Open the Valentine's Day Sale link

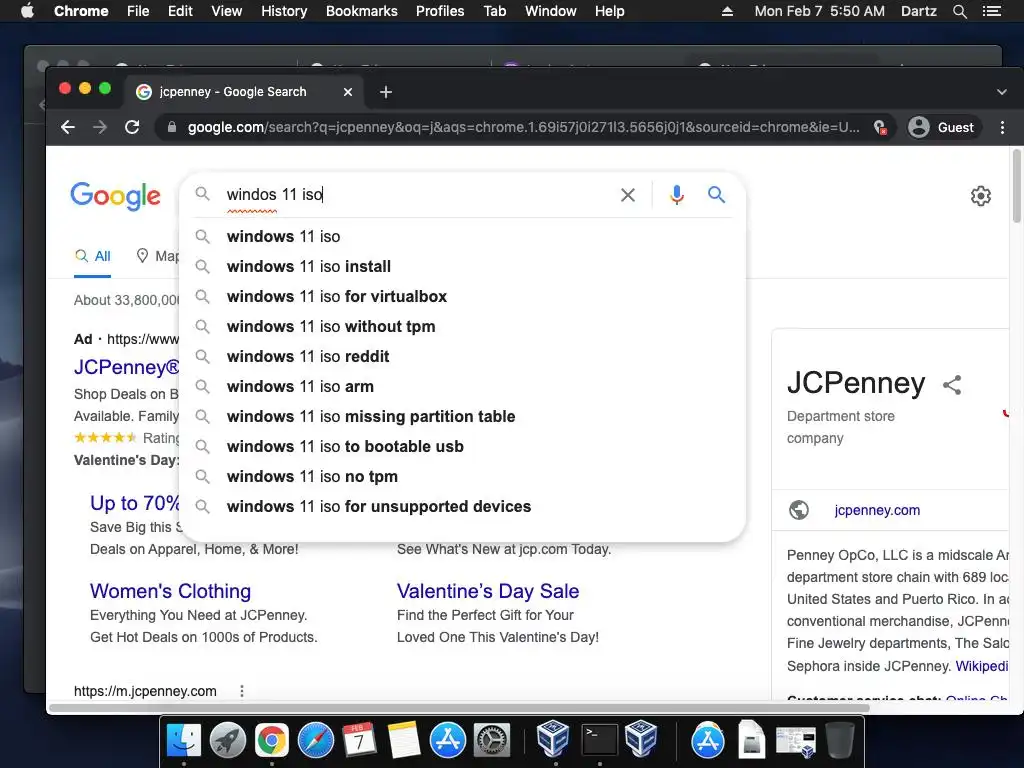click(488, 591)
